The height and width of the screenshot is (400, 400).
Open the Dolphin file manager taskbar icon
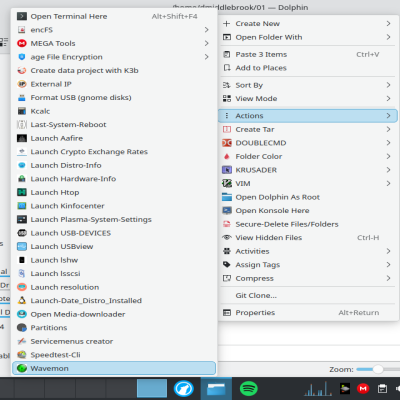(216, 388)
